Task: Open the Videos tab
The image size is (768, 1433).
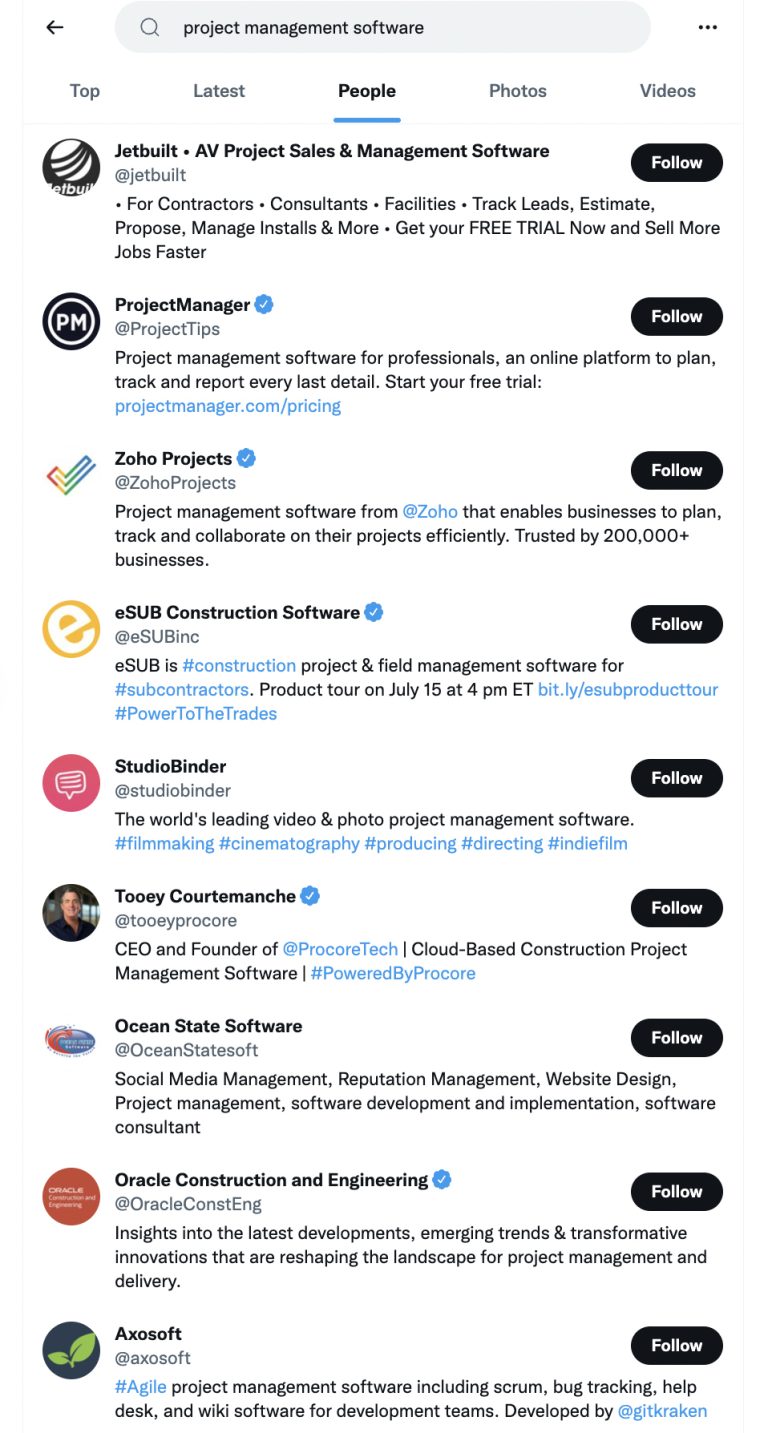Action: [667, 91]
